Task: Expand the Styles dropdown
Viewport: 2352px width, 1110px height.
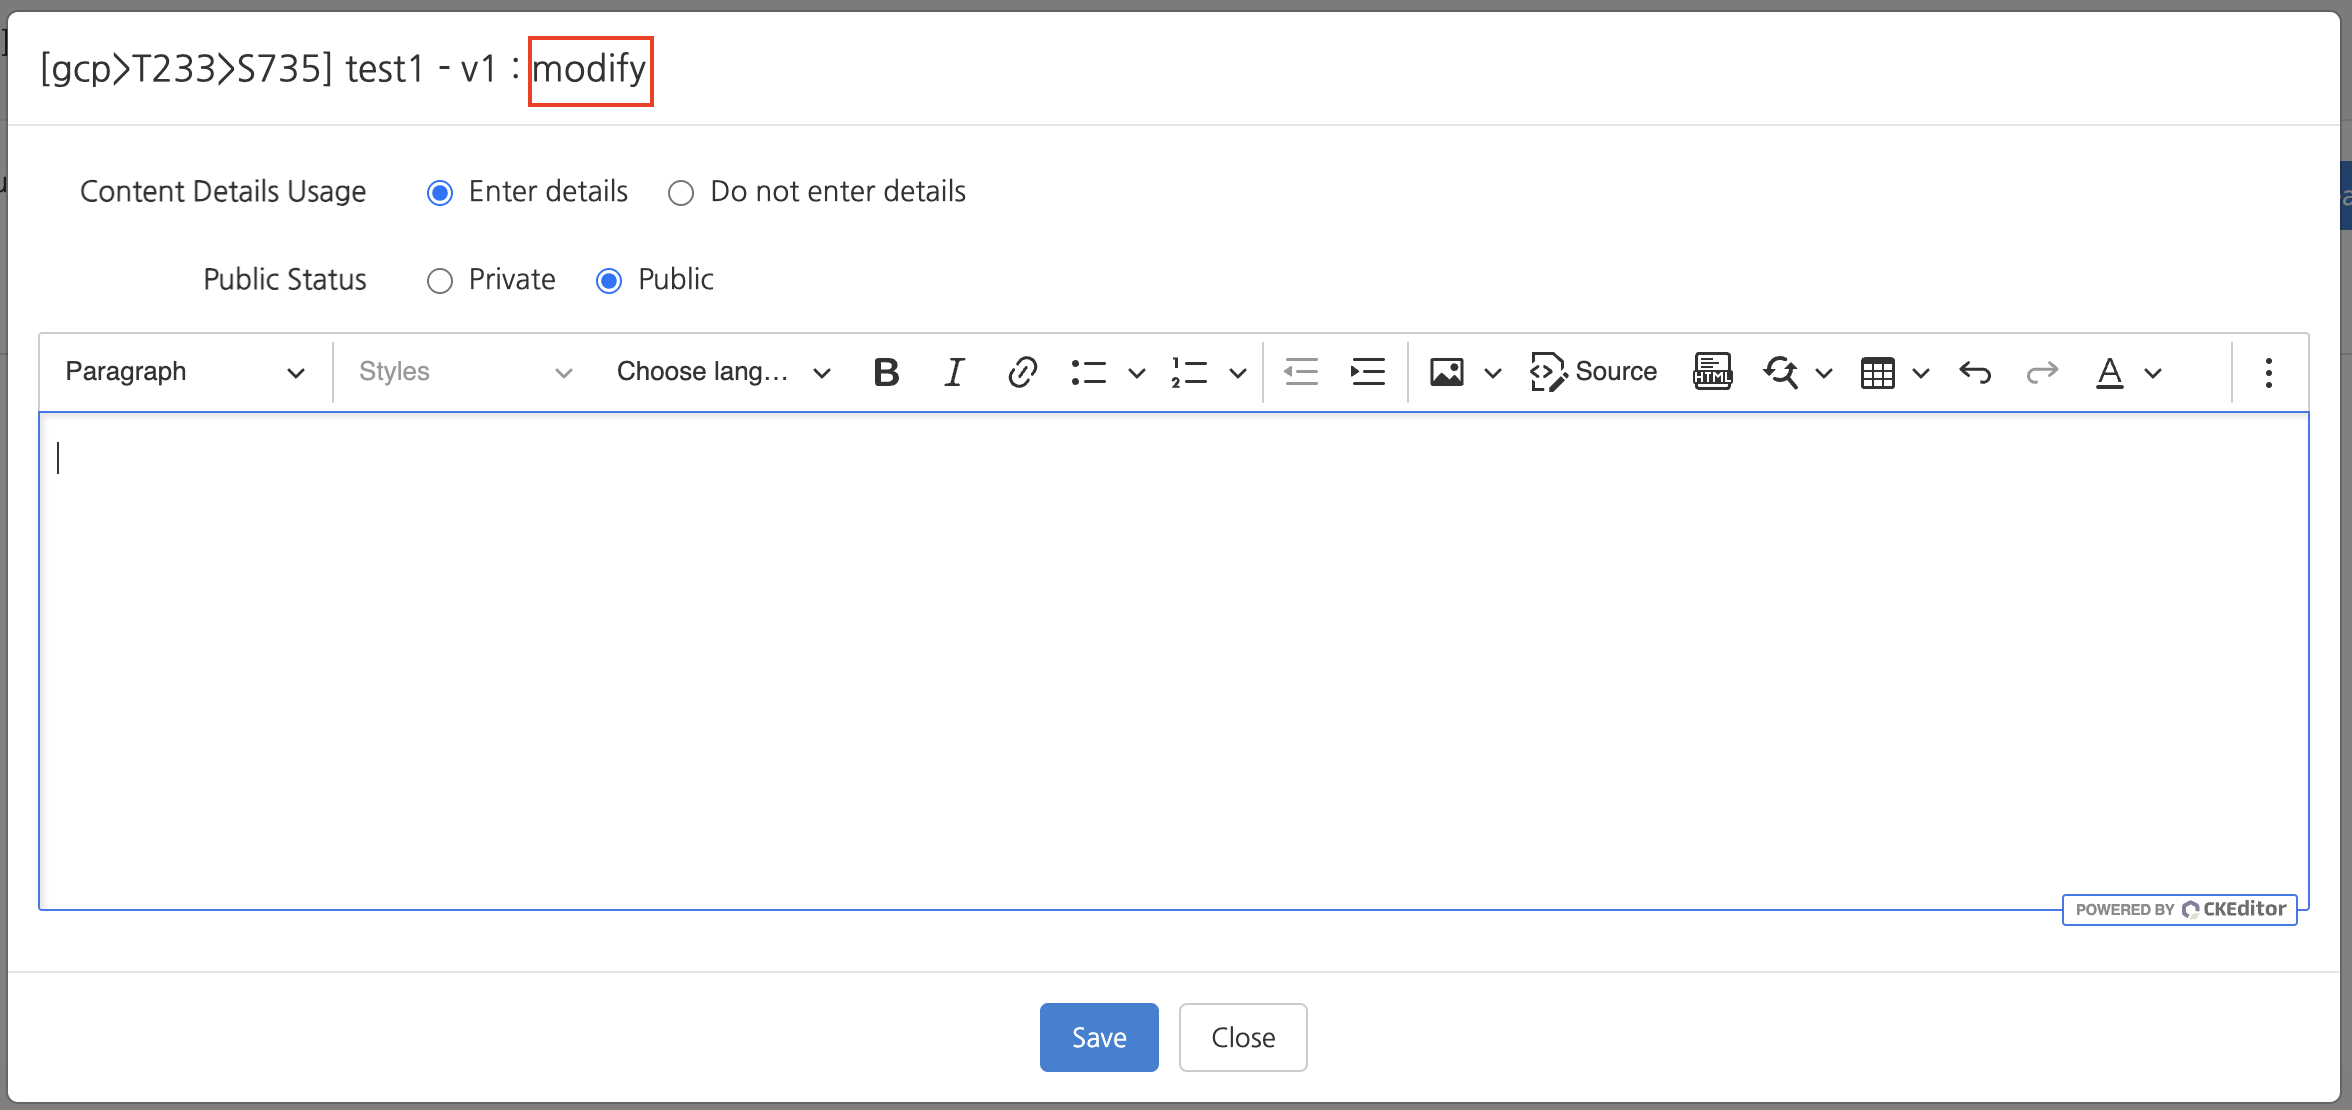Action: [x=465, y=372]
